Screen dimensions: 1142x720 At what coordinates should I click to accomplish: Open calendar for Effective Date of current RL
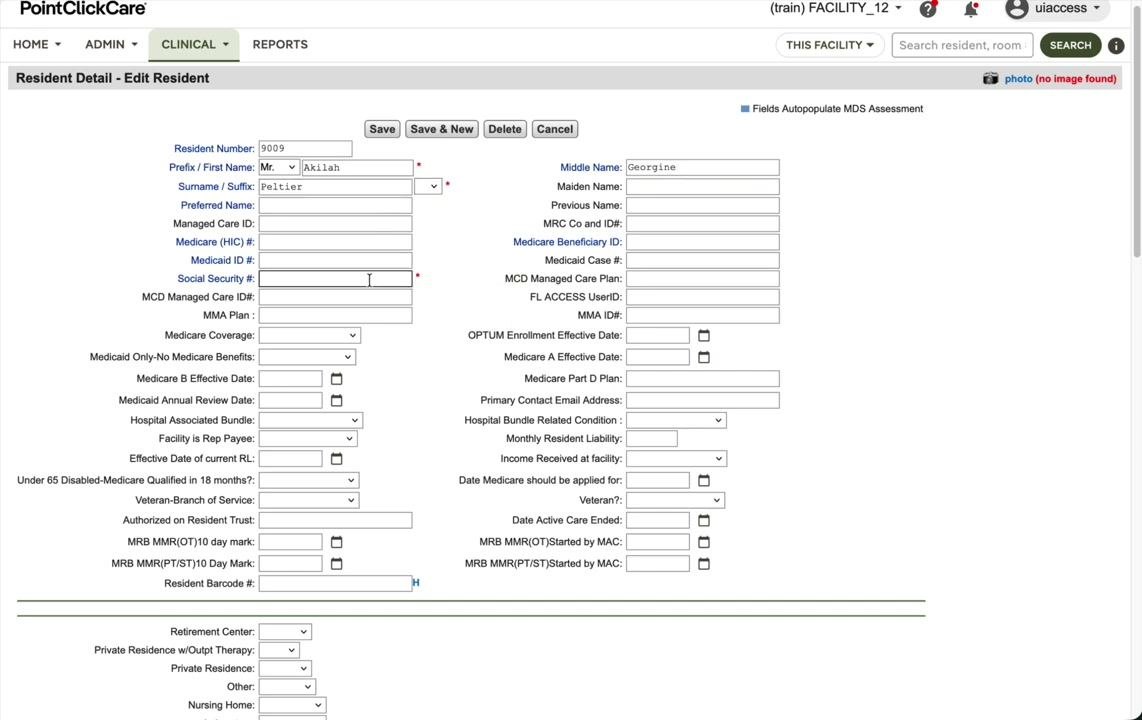click(336, 459)
